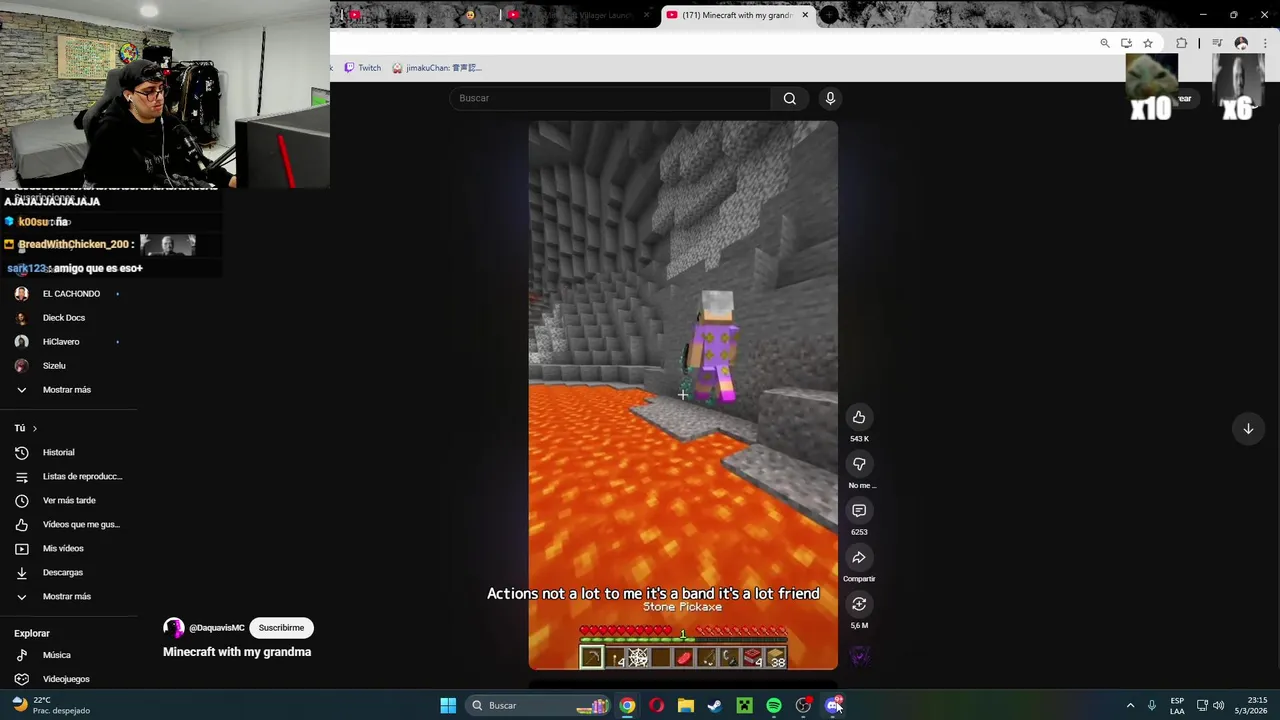Open Chrome three-dot menu
Screen dimensions: 1280x720
pos(1265,43)
